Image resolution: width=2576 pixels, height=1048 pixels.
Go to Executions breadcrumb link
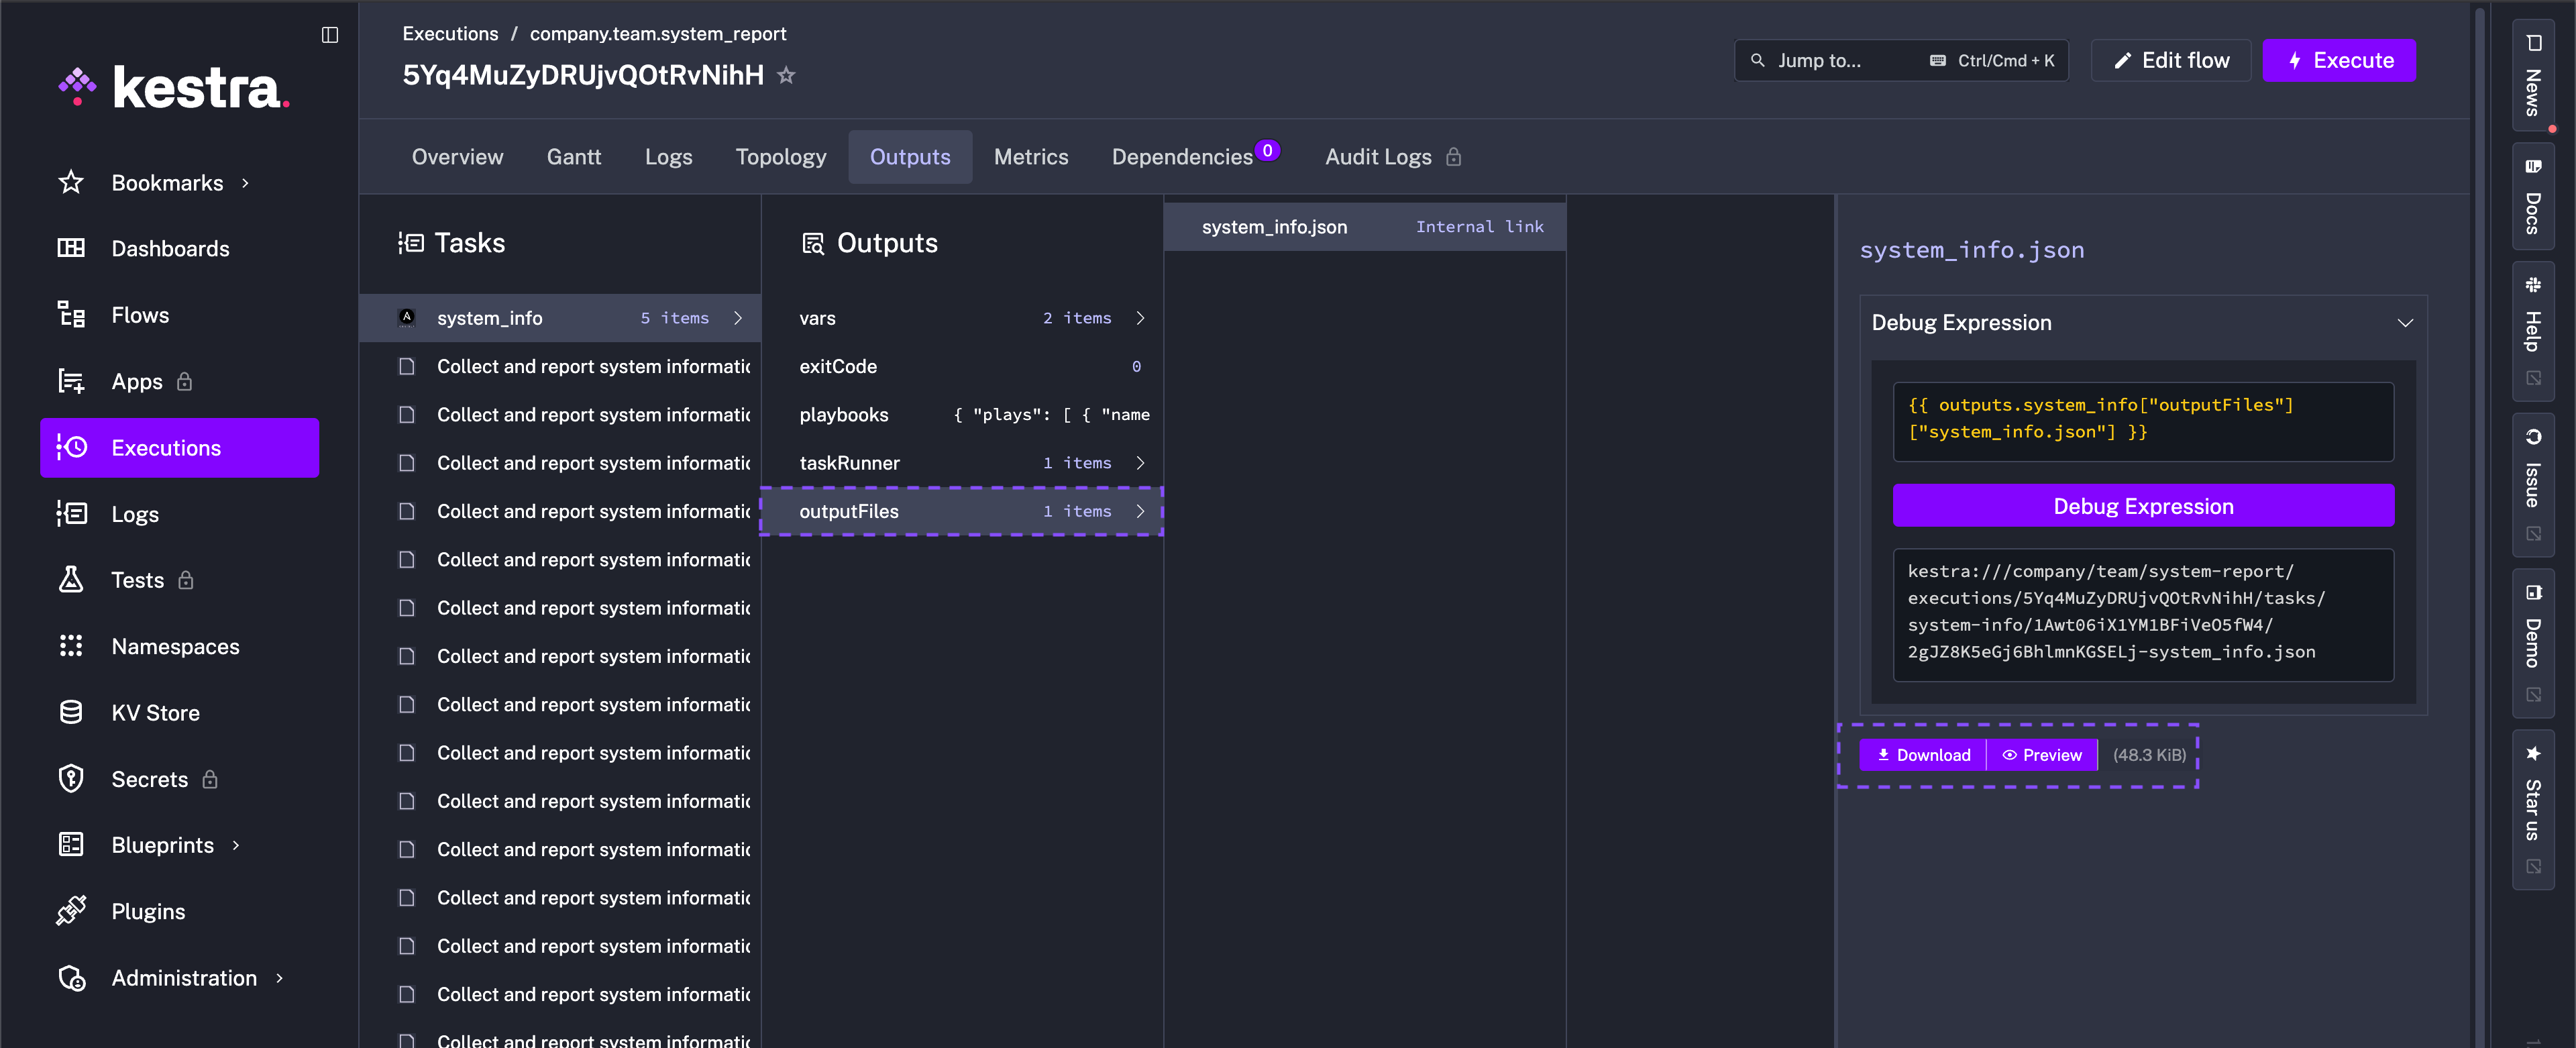coord(450,33)
